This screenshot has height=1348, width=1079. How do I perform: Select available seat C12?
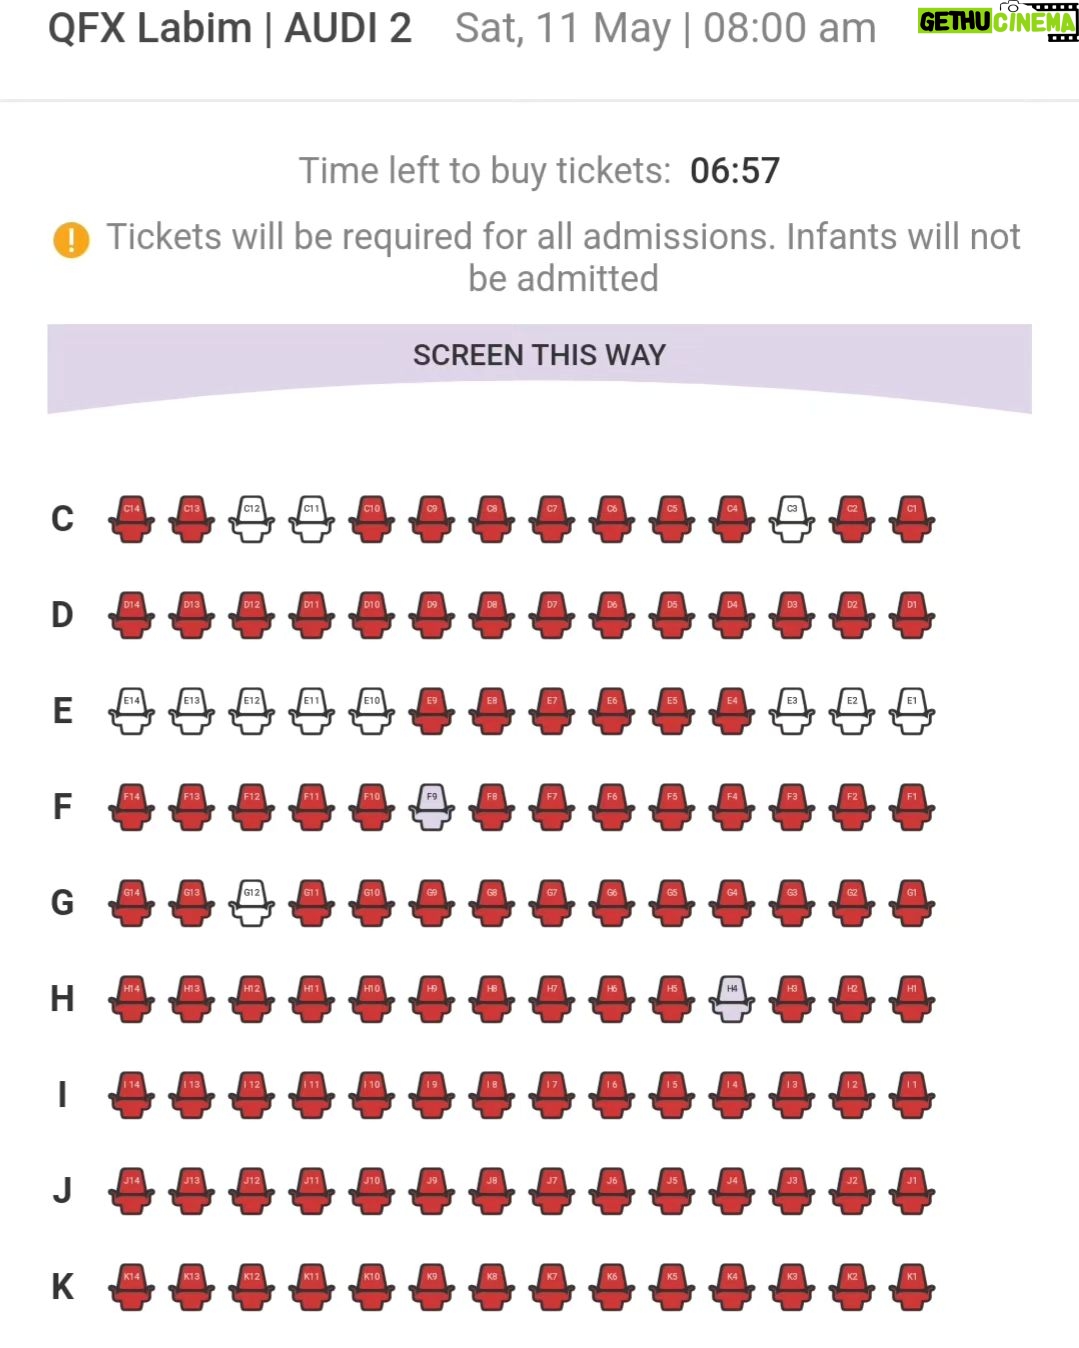pos(252,519)
